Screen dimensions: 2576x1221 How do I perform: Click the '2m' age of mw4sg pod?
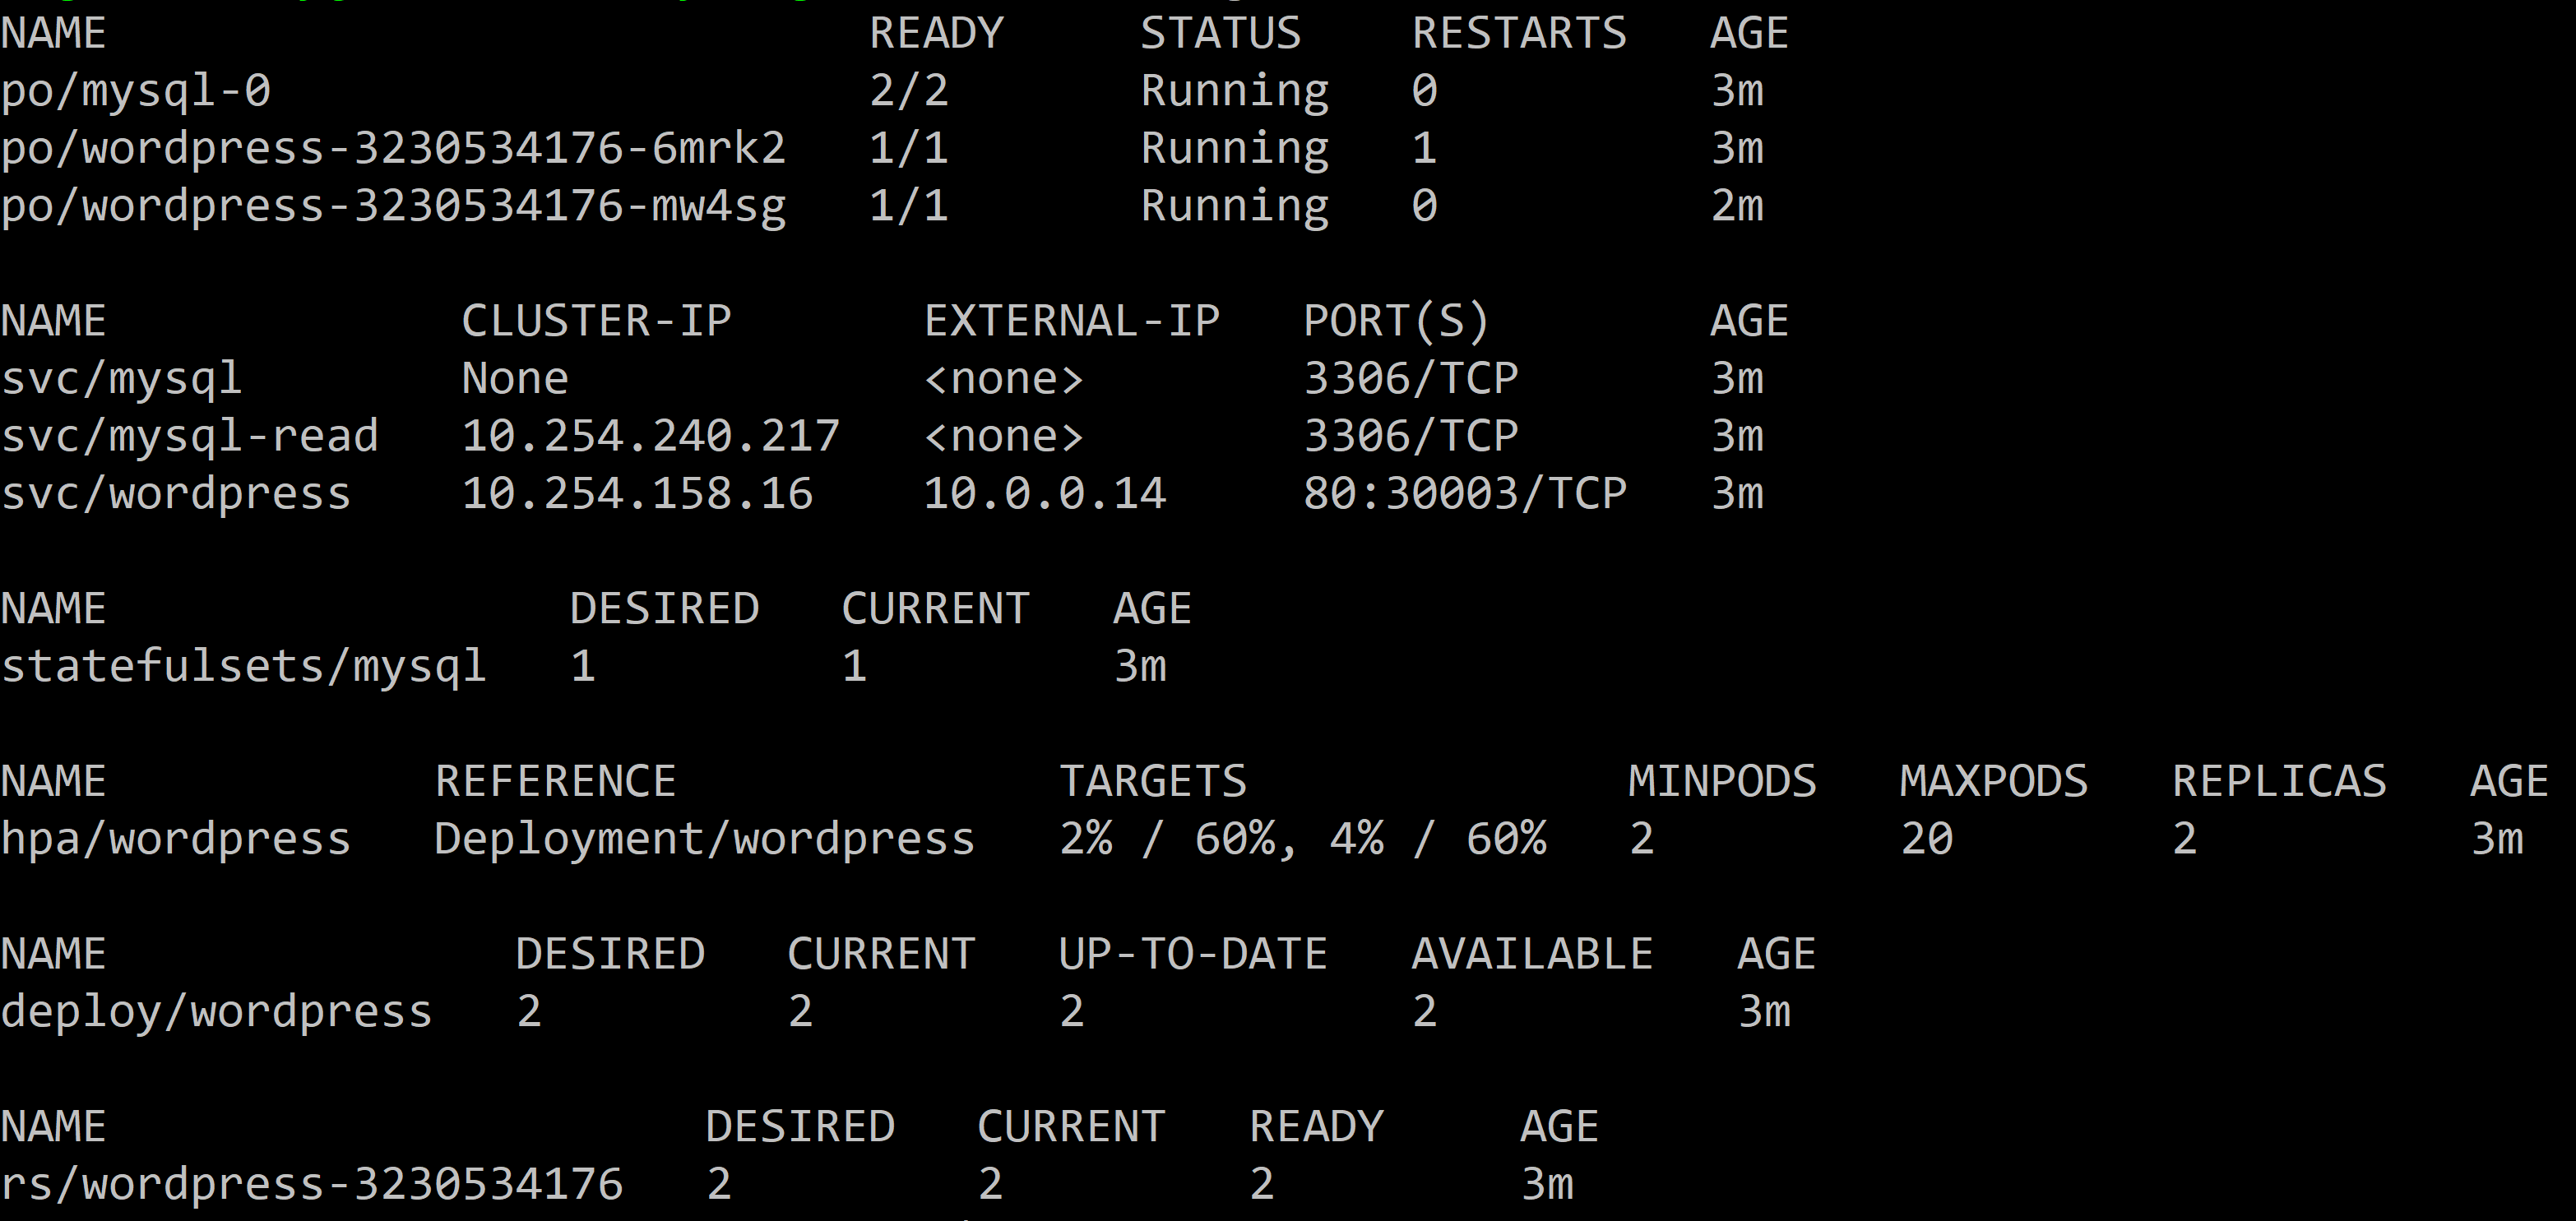coord(1737,207)
